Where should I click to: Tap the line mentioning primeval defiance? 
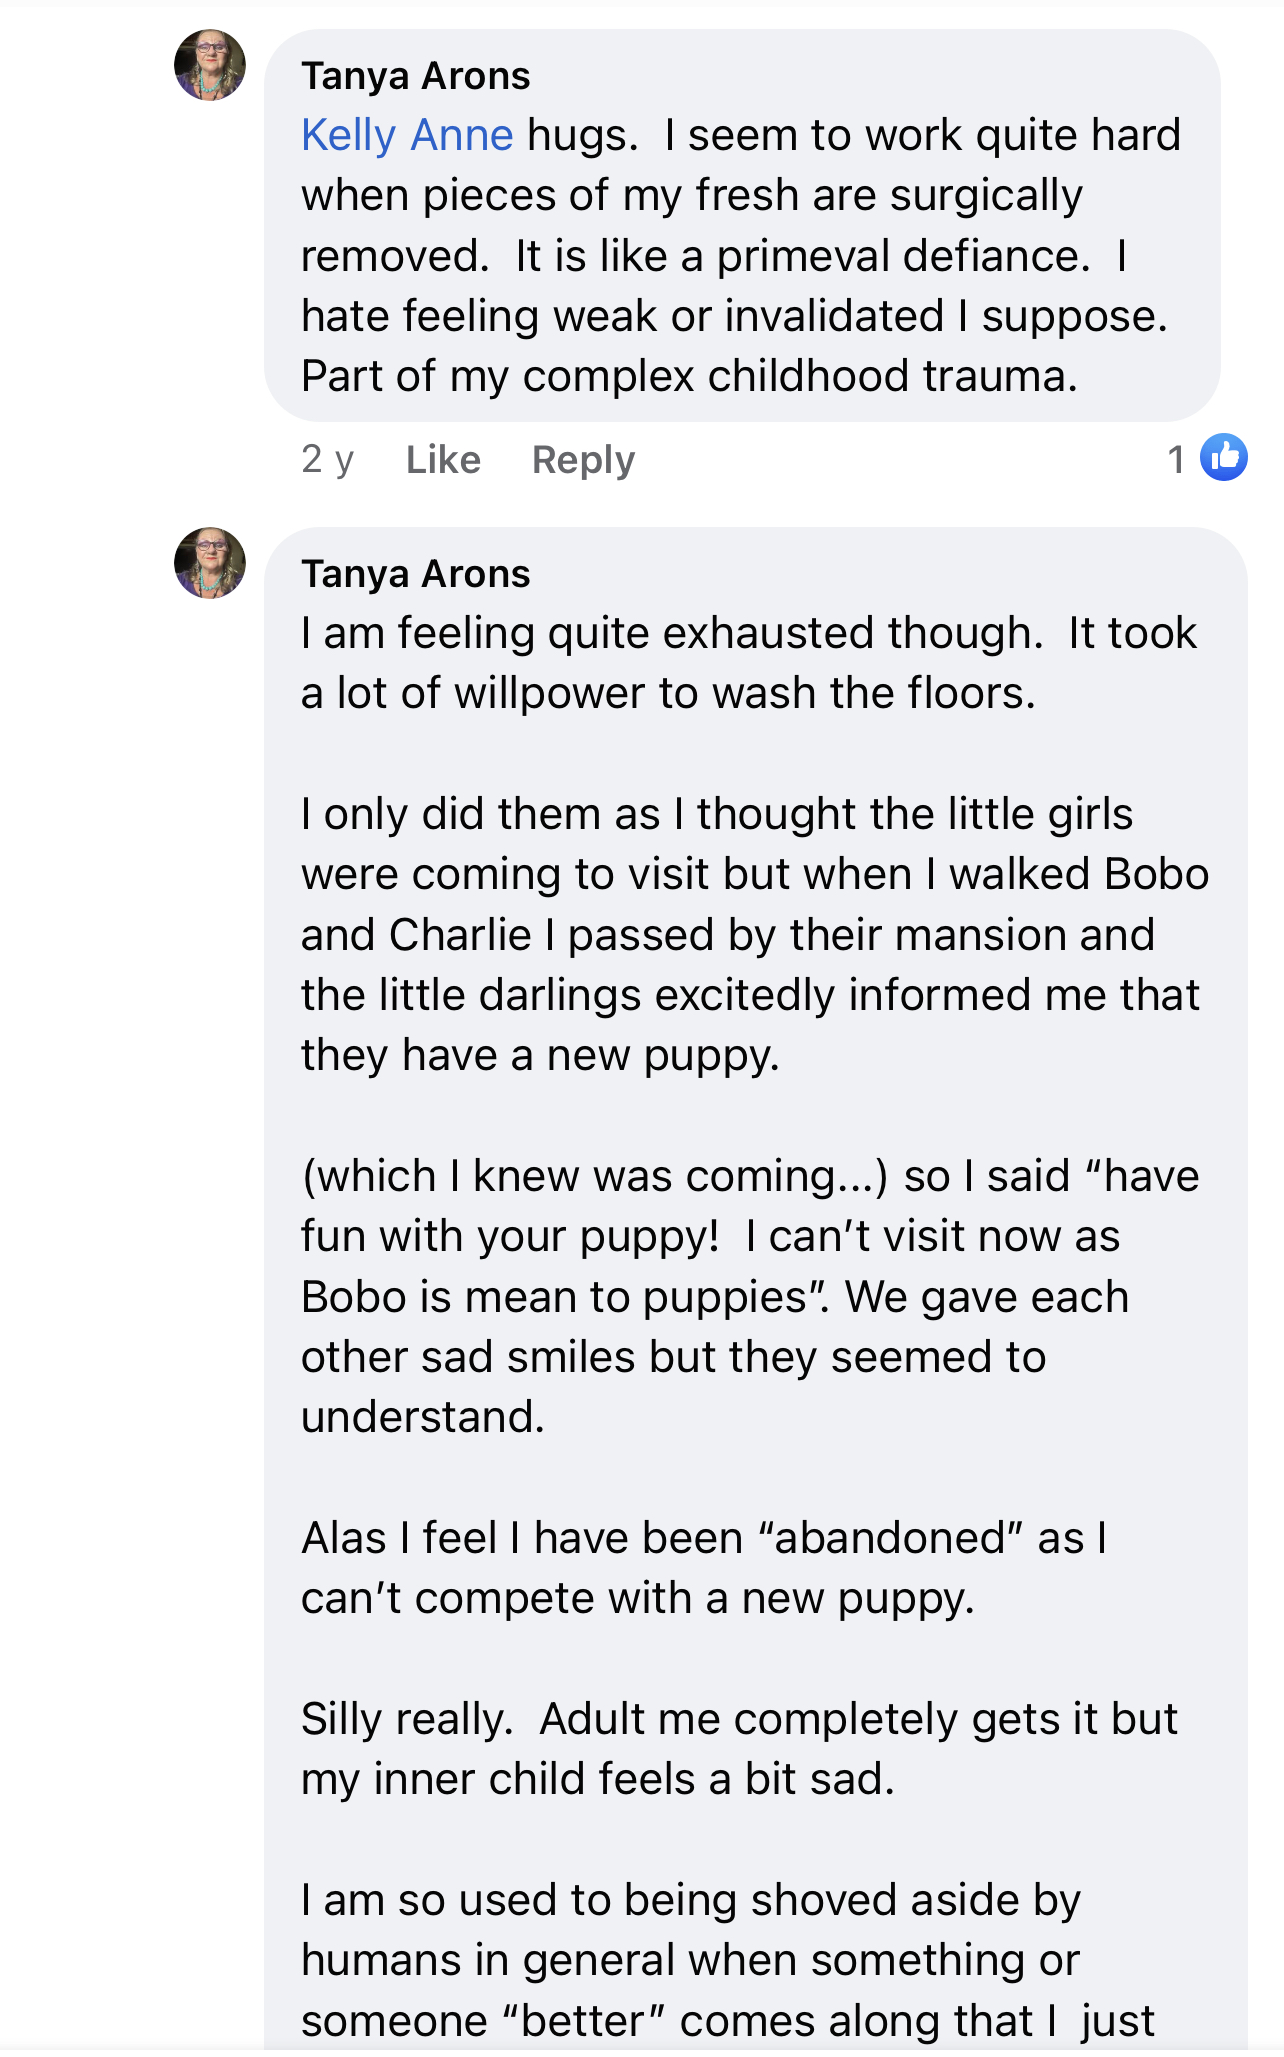[x=714, y=256]
